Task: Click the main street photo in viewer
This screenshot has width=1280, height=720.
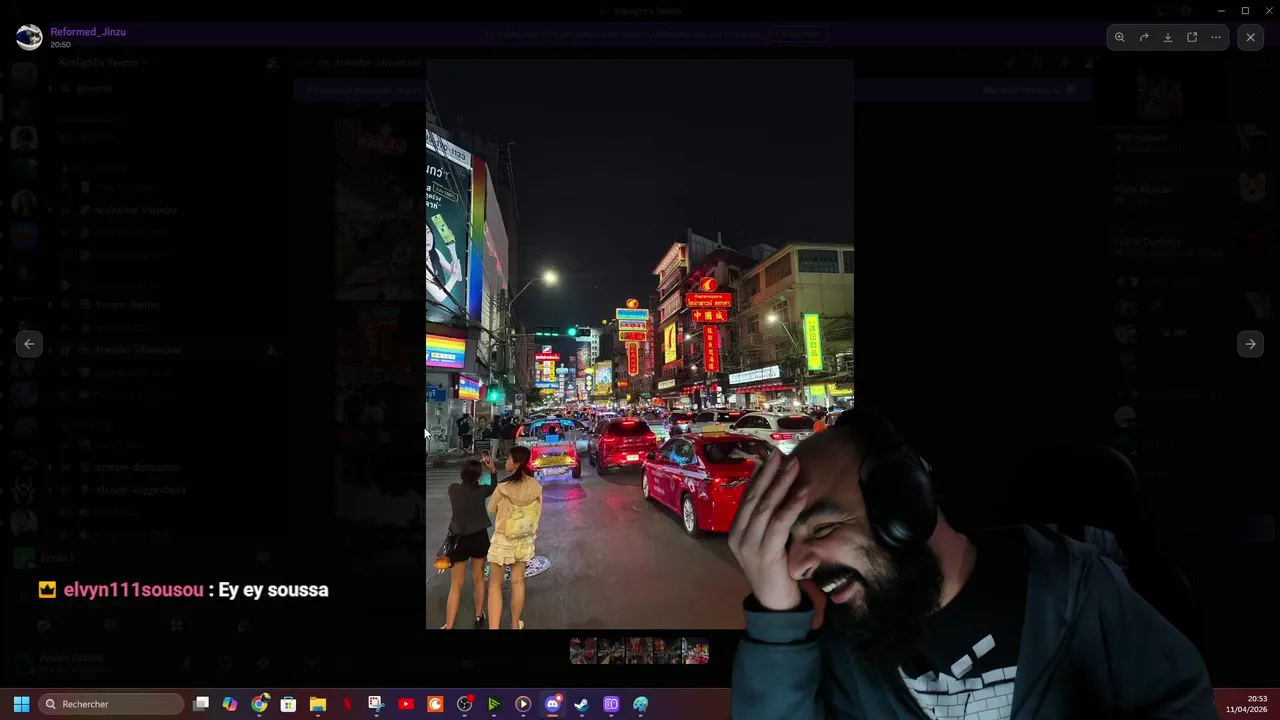Action: 640,344
